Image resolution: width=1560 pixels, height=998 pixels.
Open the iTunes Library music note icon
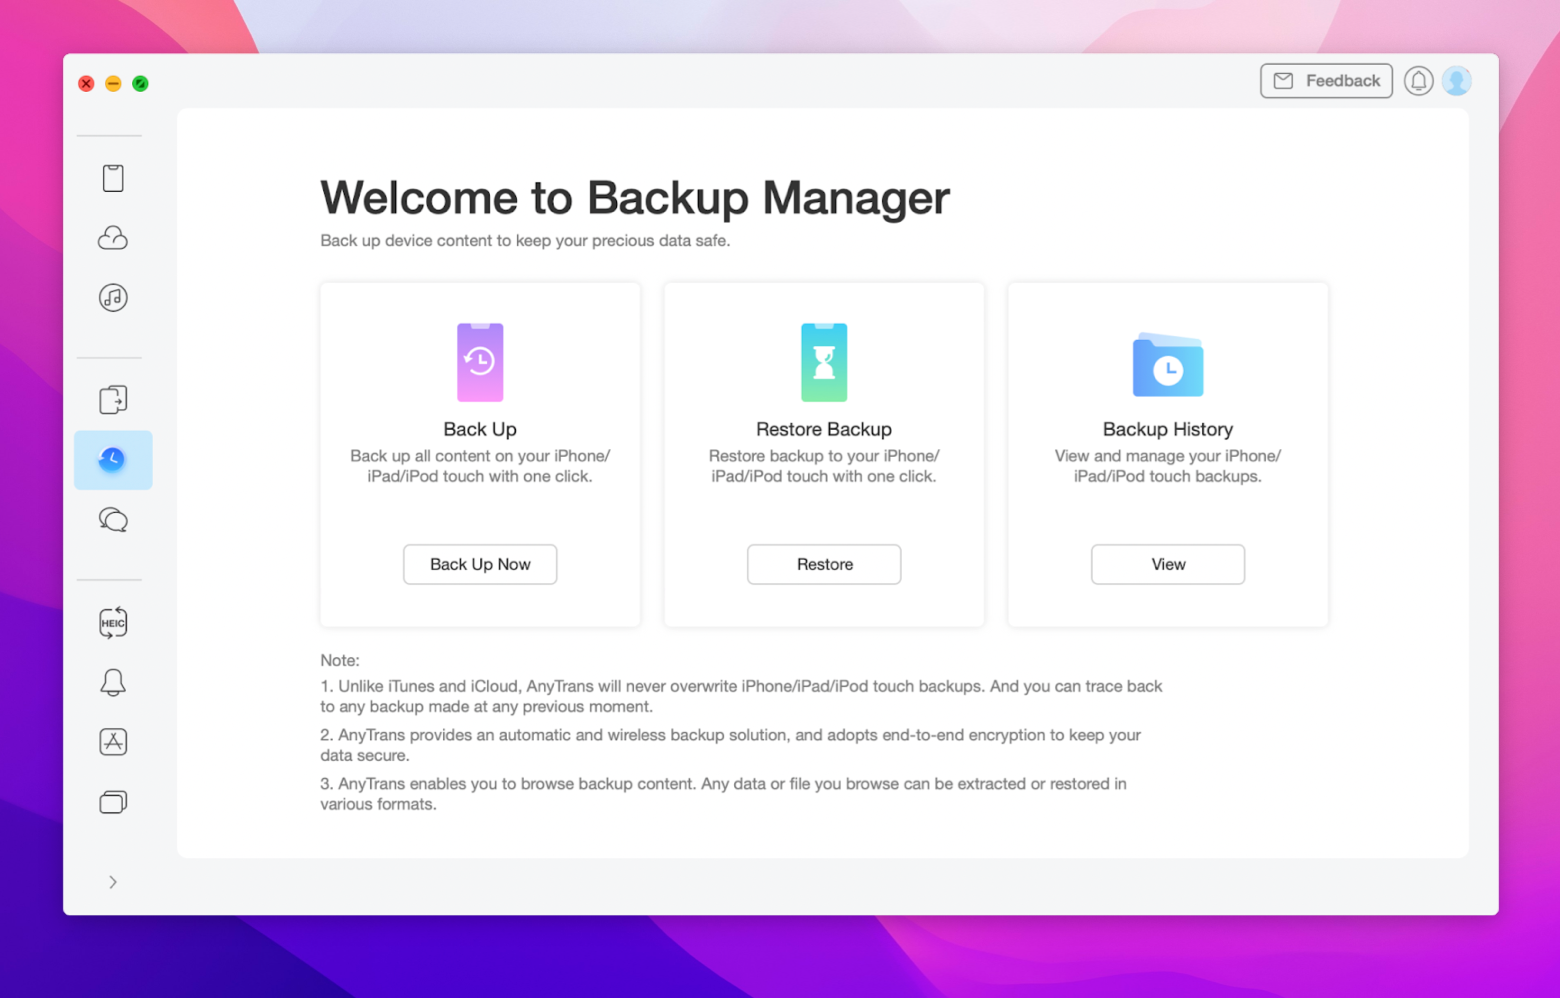[113, 298]
